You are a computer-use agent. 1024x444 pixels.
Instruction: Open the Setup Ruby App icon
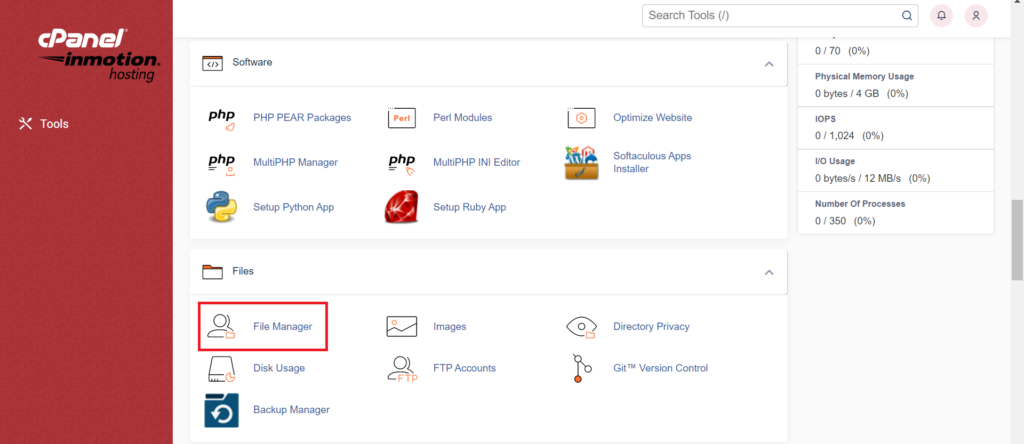point(401,207)
